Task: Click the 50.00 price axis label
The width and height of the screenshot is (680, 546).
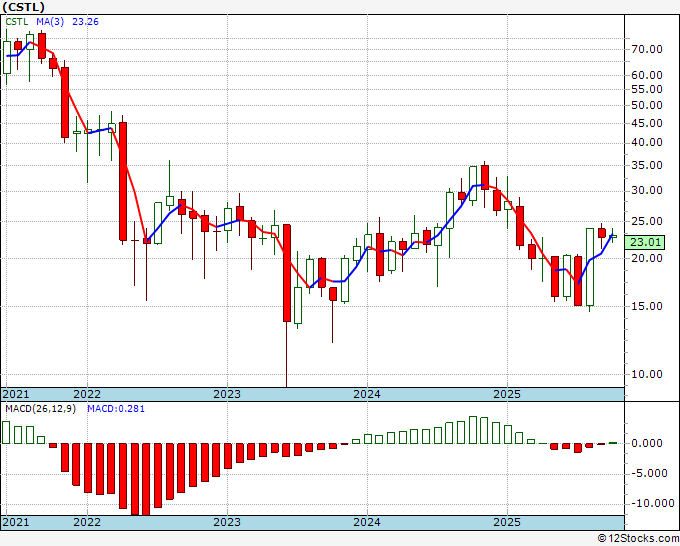Action: 647,105
